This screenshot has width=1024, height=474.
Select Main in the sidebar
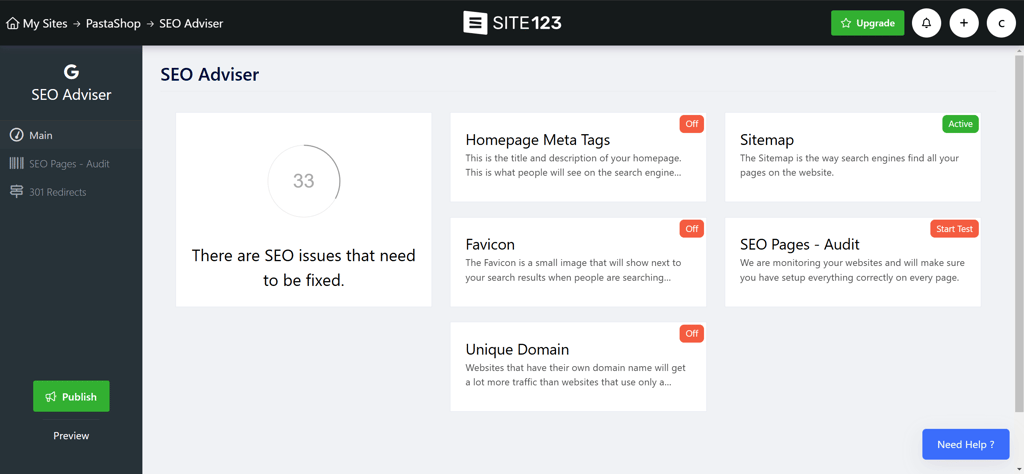click(x=71, y=135)
